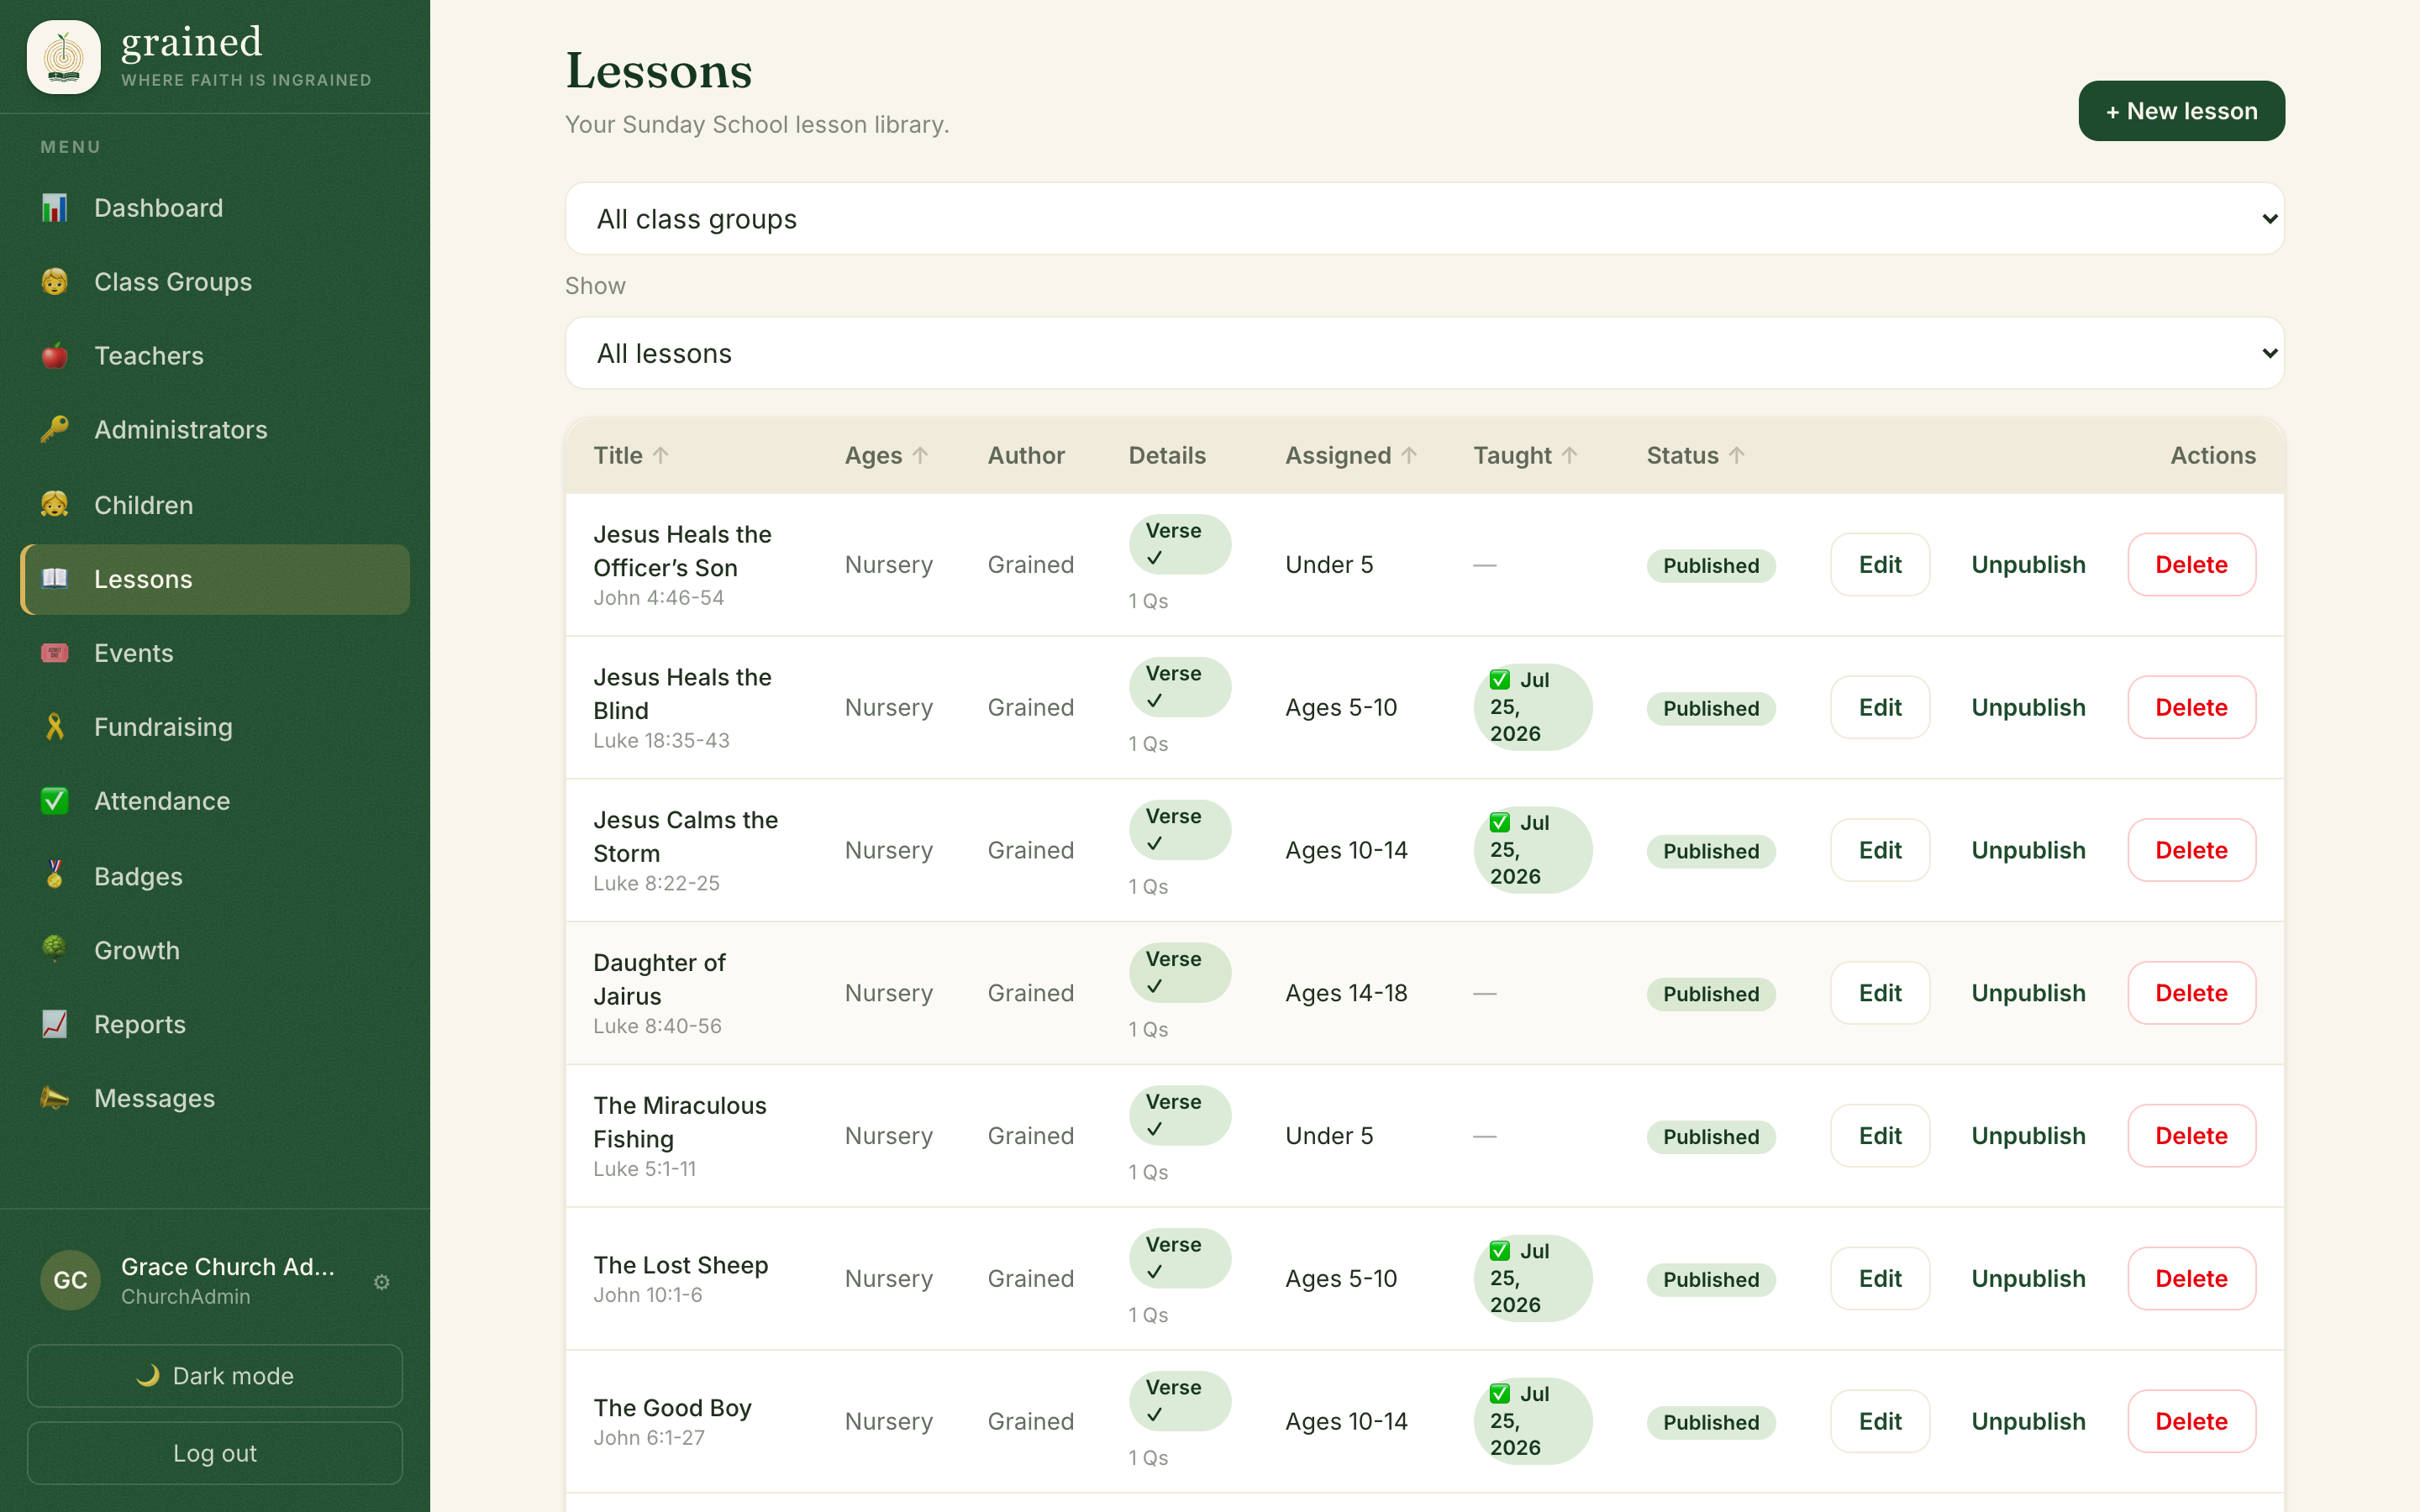This screenshot has width=2420, height=1512.
Task: Unpublish the Jesus Heals the Blind lesson
Action: click(x=2028, y=708)
